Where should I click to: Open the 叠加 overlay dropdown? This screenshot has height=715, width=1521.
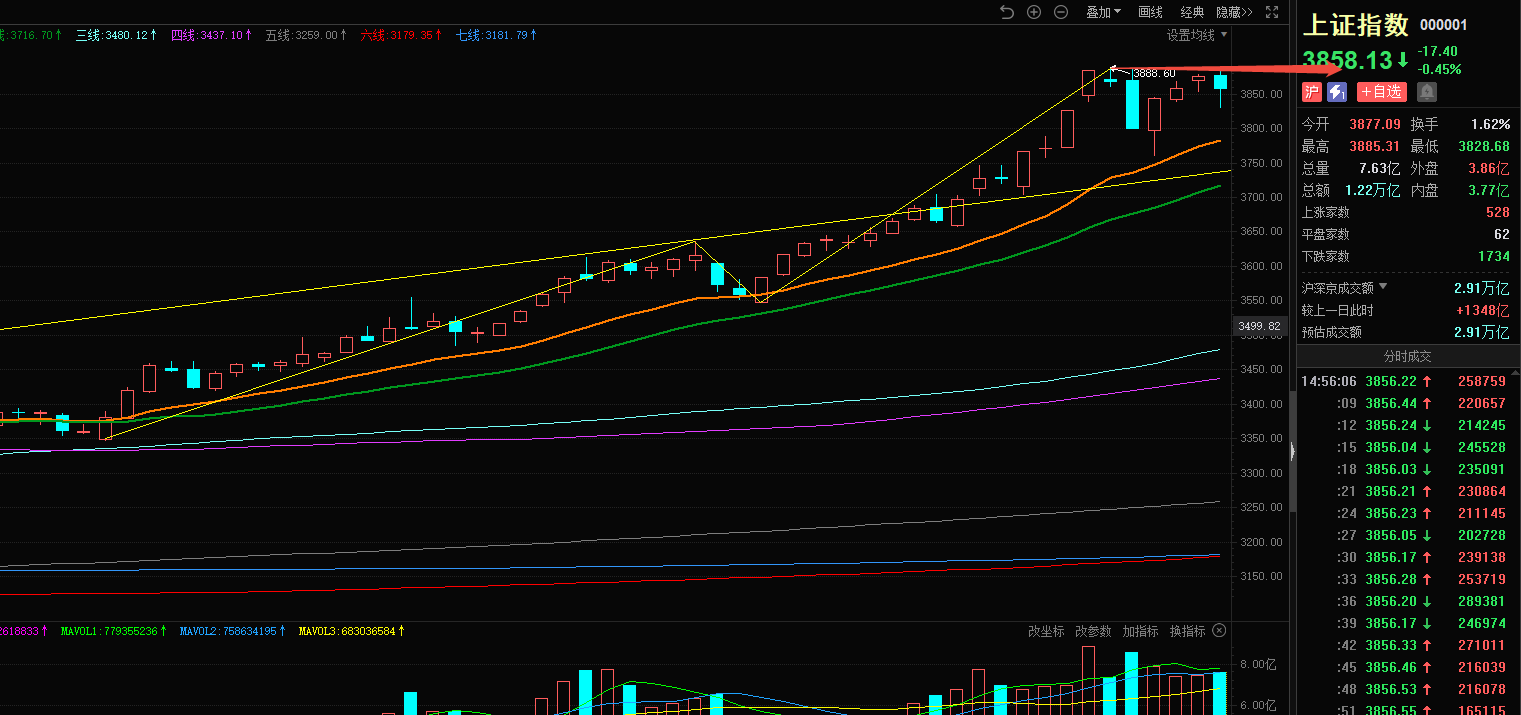point(1103,12)
